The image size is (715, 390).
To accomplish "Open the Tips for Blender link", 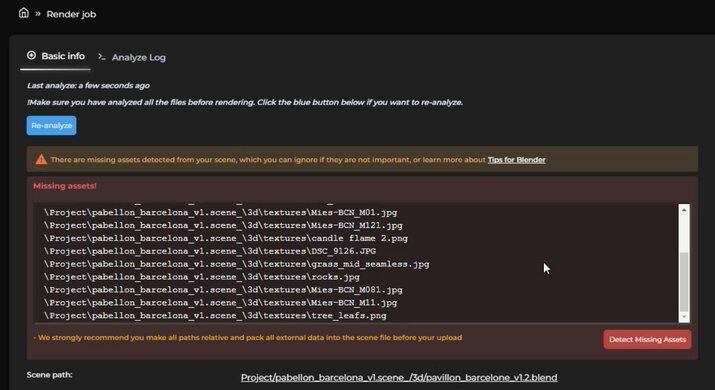I will click(516, 160).
